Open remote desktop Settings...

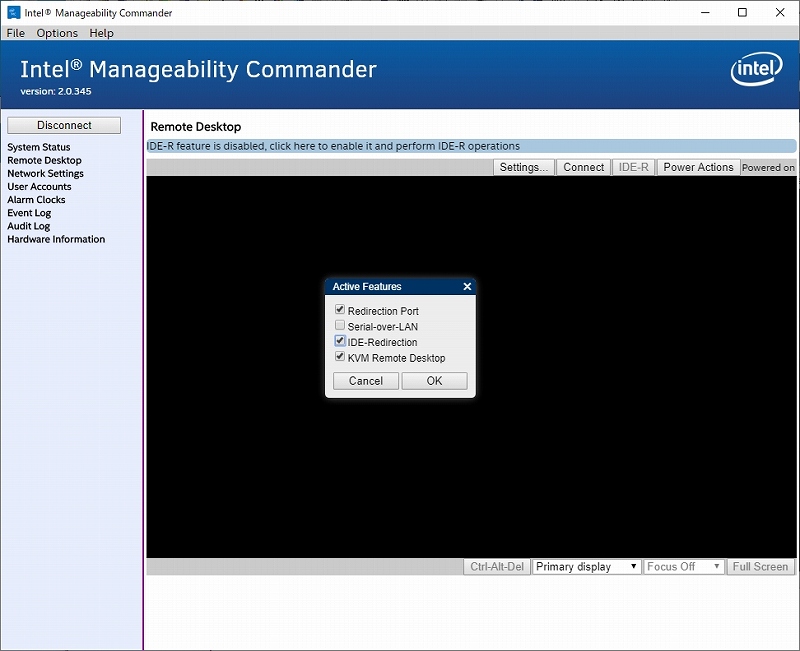point(523,167)
